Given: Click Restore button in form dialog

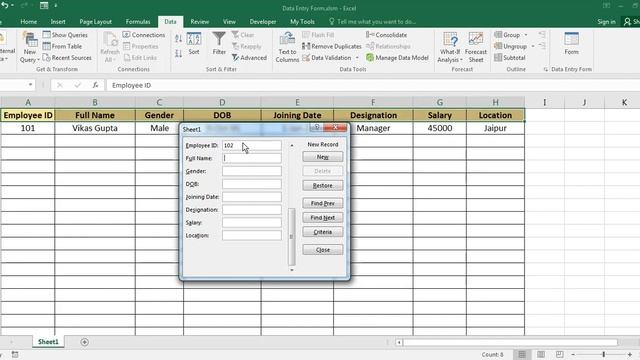Looking at the screenshot, I should tap(322, 186).
